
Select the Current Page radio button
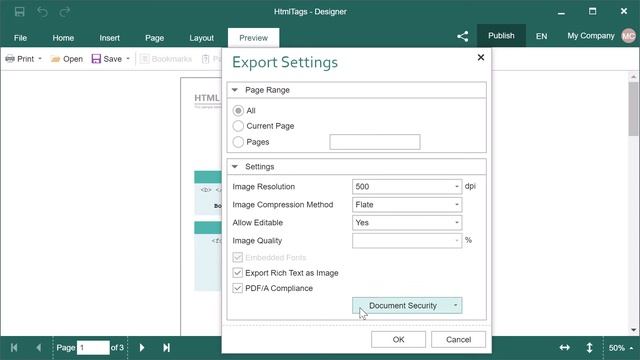pyautogui.click(x=238, y=126)
